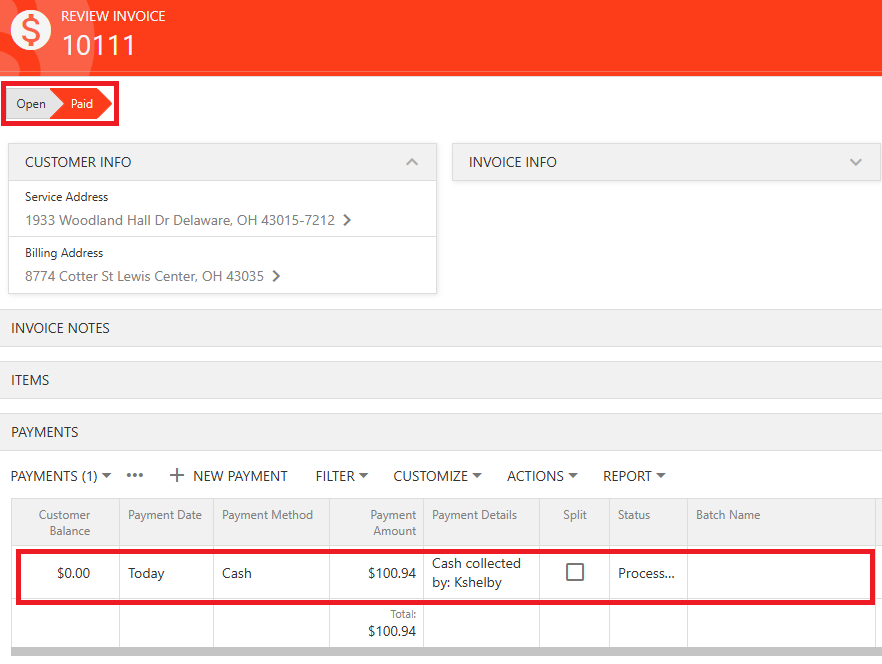Sort by Customer Balance column header
The width and height of the screenshot is (882, 664).
pyautogui.click(x=65, y=522)
